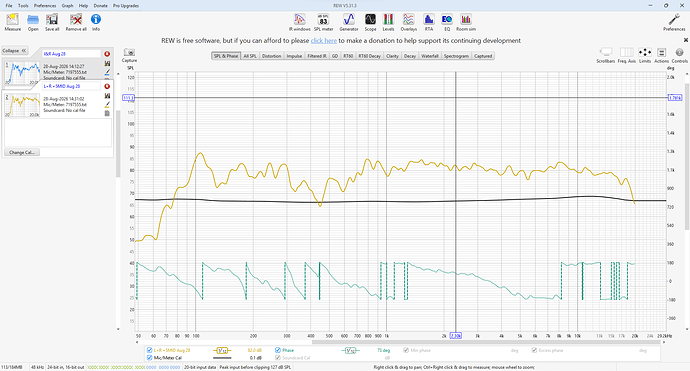Change trace colour of I&R measurement
This screenshot has width=690, height=371.
(107, 72)
